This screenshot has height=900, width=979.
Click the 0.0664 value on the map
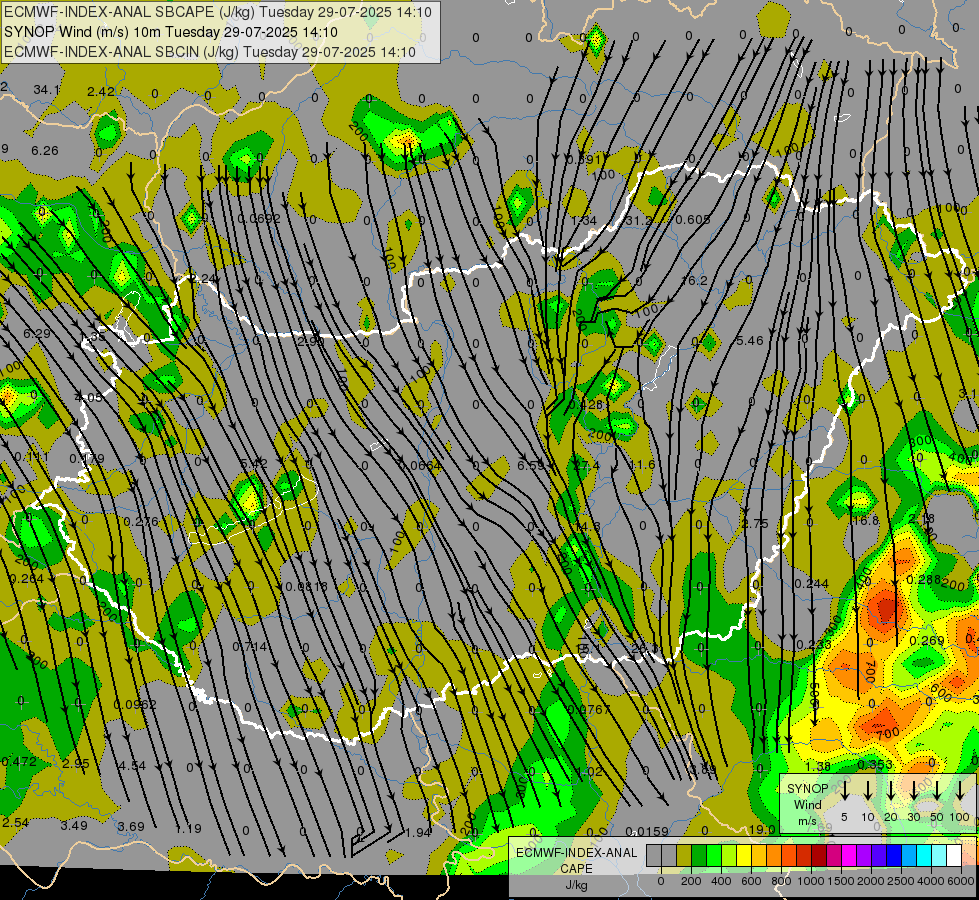pyautogui.click(x=420, y=465)
